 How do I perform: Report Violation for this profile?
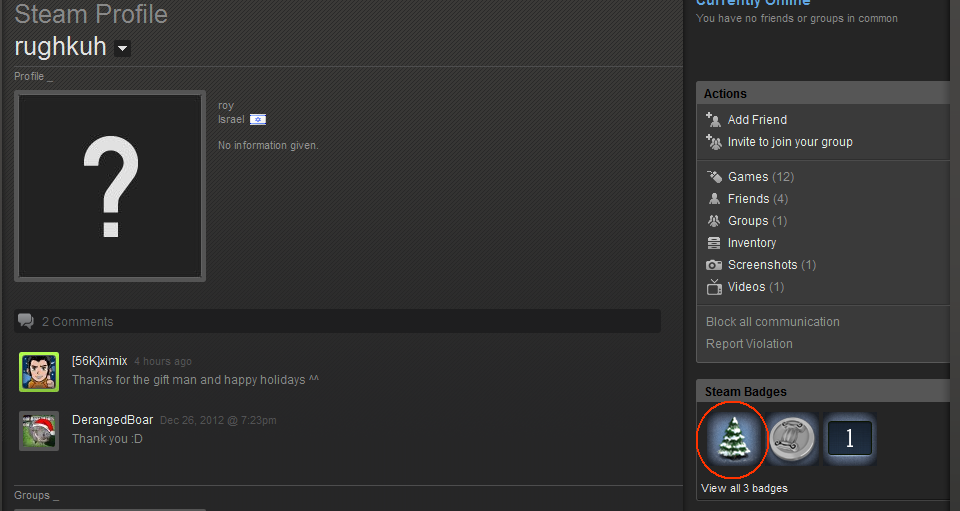(x=749, y=344)
